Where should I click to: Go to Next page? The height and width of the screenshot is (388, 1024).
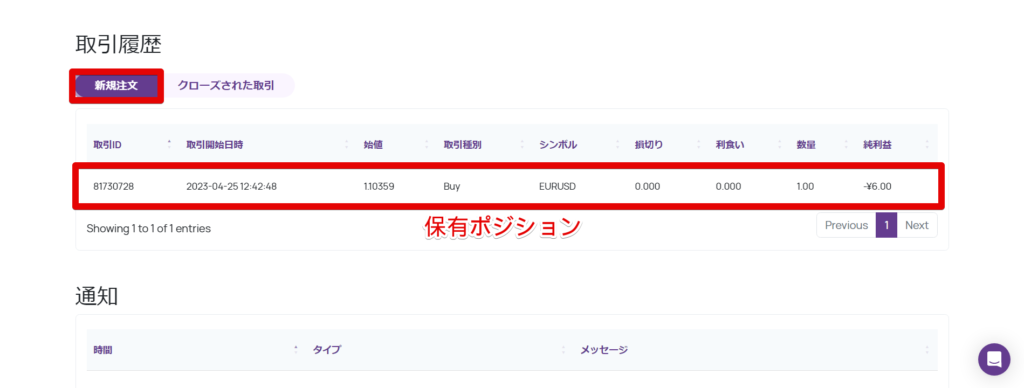pyautogui.click(x=917, y=225)
